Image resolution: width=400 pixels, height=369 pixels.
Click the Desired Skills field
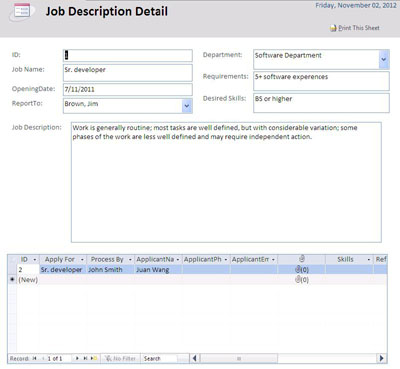point(321,103)
